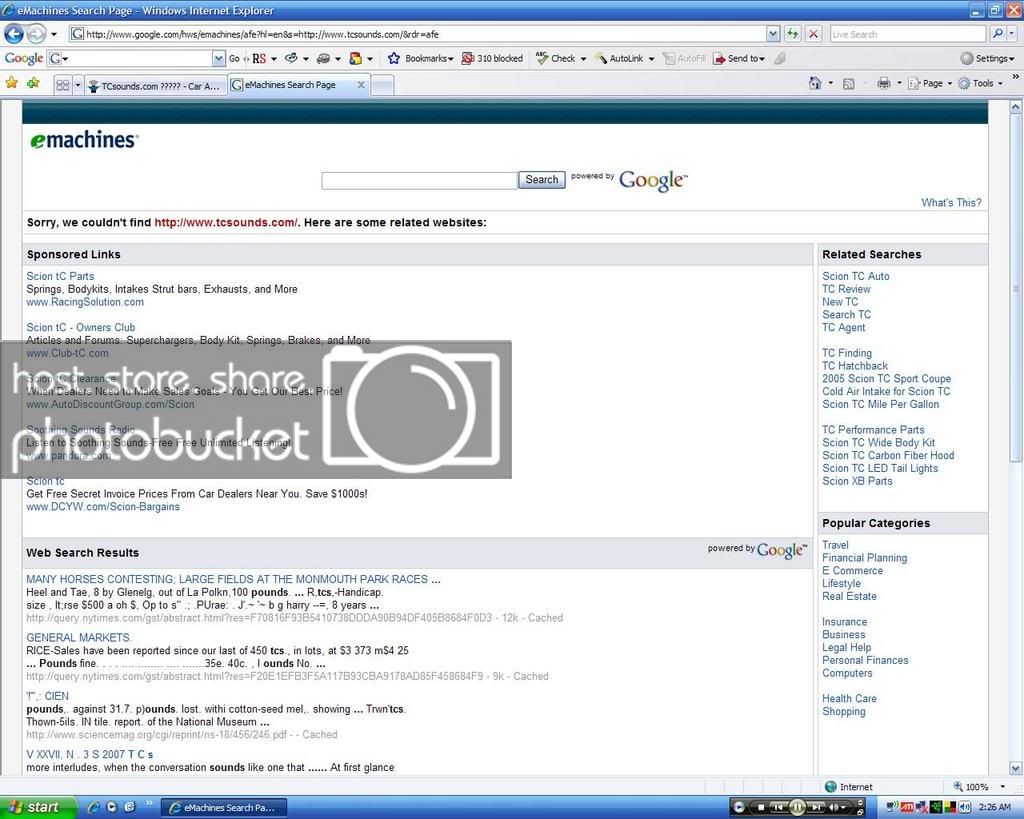Click the eMachines logo
Image resolution: width=1024 pixels, height=819 pixels.
[84, 140]
